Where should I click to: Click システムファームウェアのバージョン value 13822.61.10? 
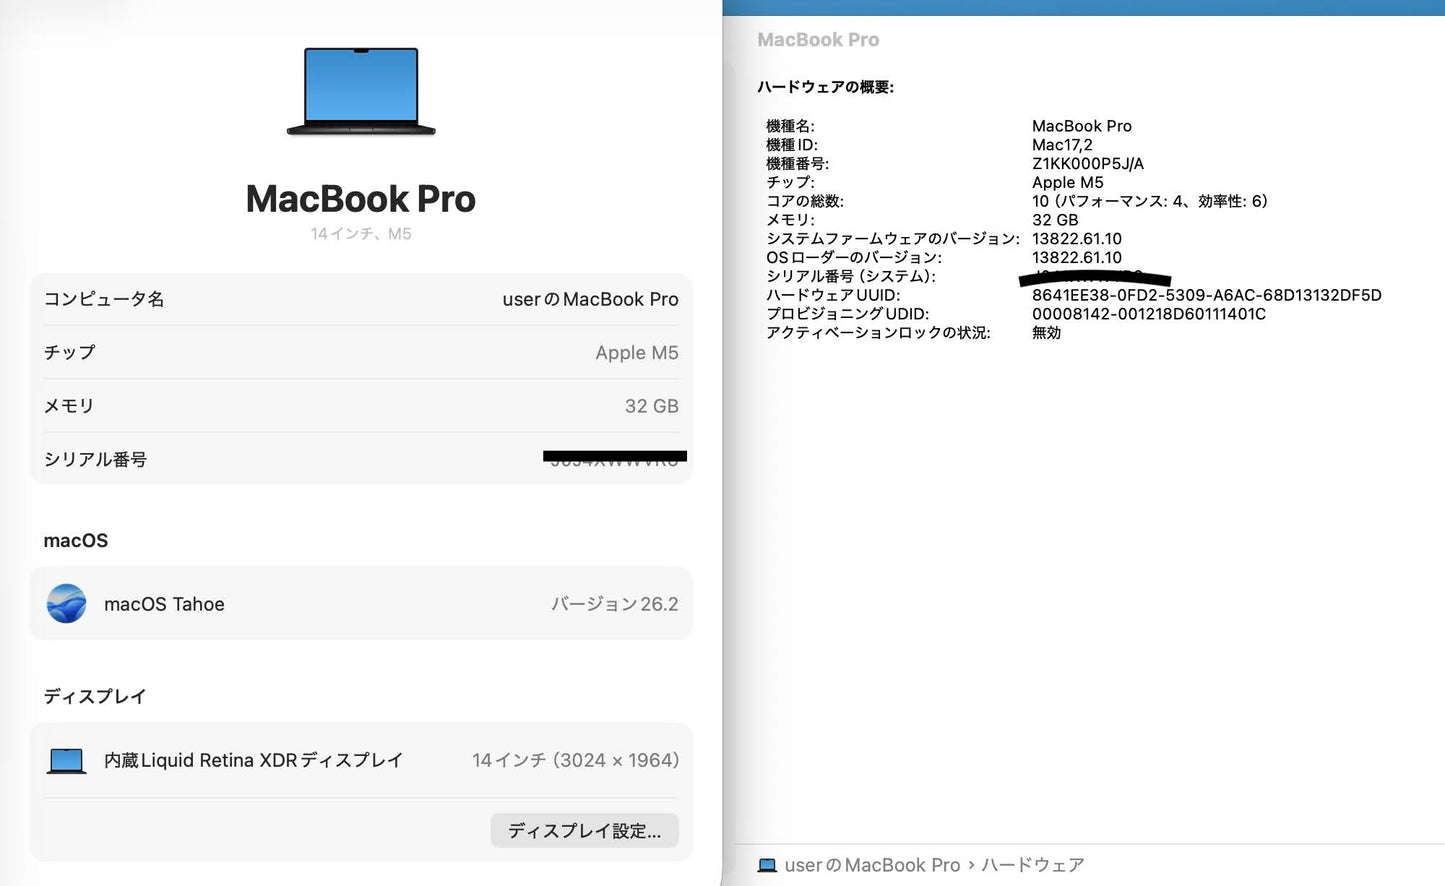coord(1077,239)
